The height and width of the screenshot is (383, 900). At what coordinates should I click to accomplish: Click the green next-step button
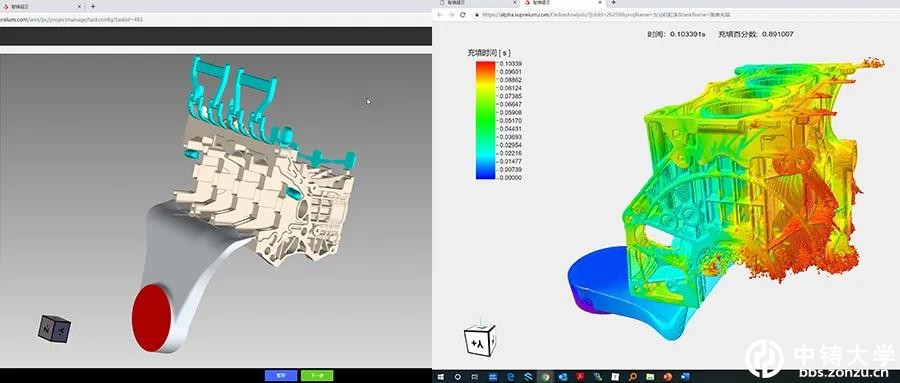[x=317, y=375]
